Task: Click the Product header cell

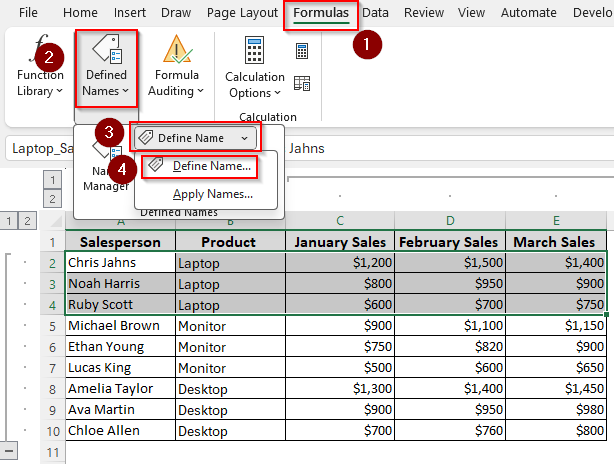Action: point(230,242)
